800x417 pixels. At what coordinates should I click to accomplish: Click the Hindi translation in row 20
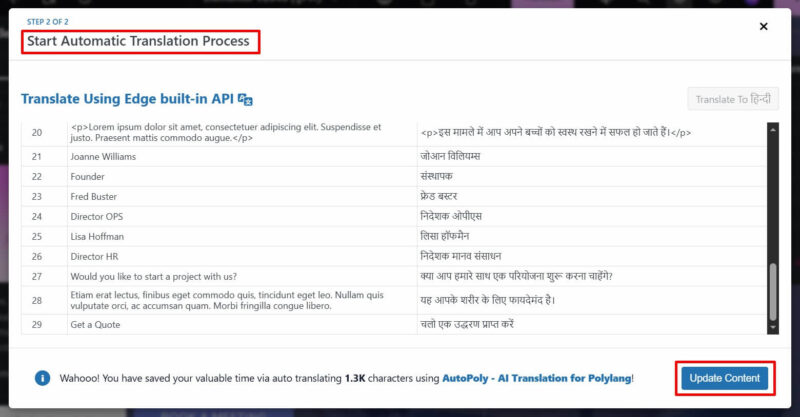point(556,132)
